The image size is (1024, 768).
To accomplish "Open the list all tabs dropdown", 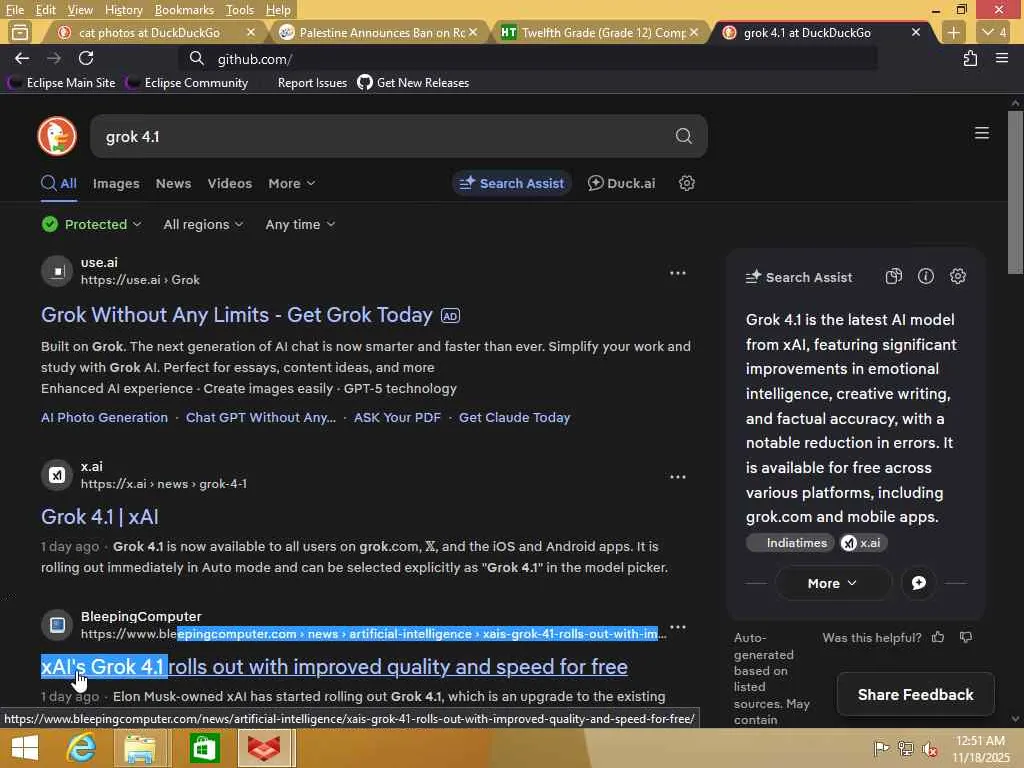I will click(x=995, y=32).
